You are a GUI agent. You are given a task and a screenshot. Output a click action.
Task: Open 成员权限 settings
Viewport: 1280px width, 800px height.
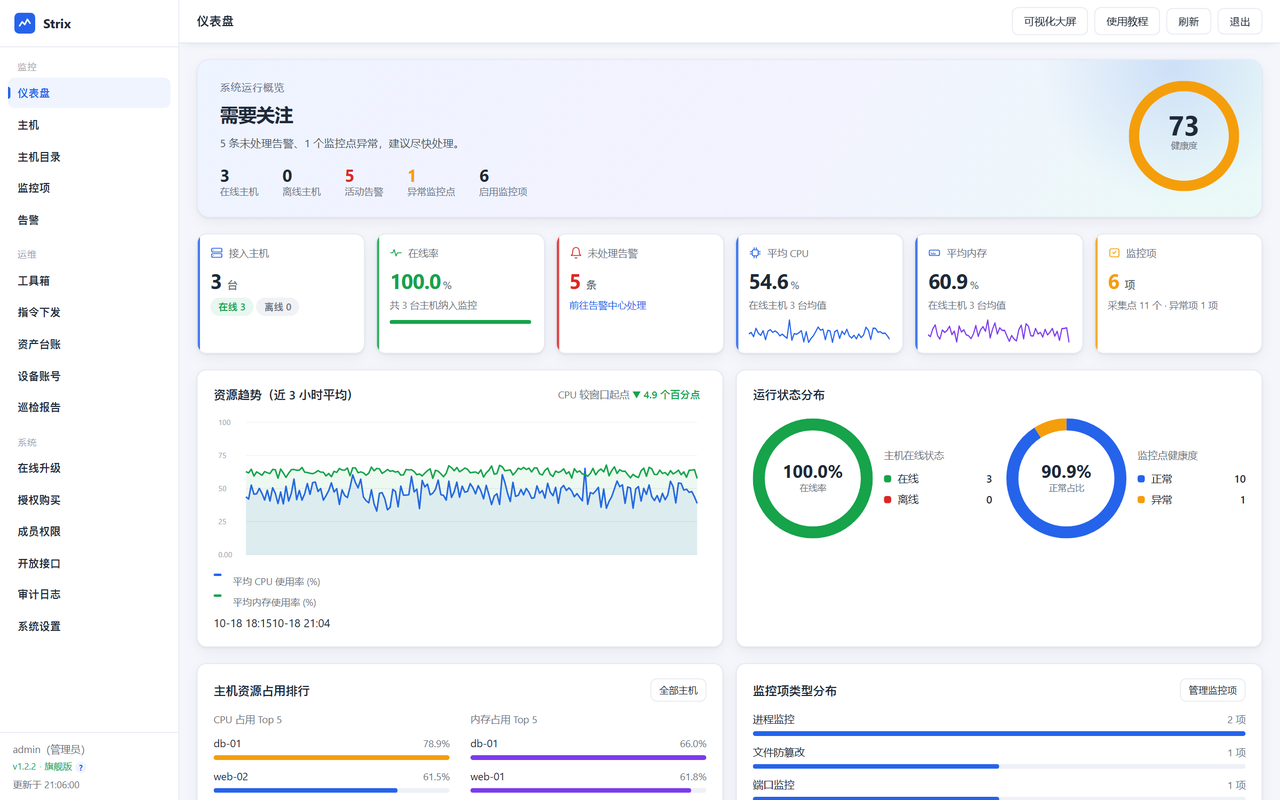[89, 531]
